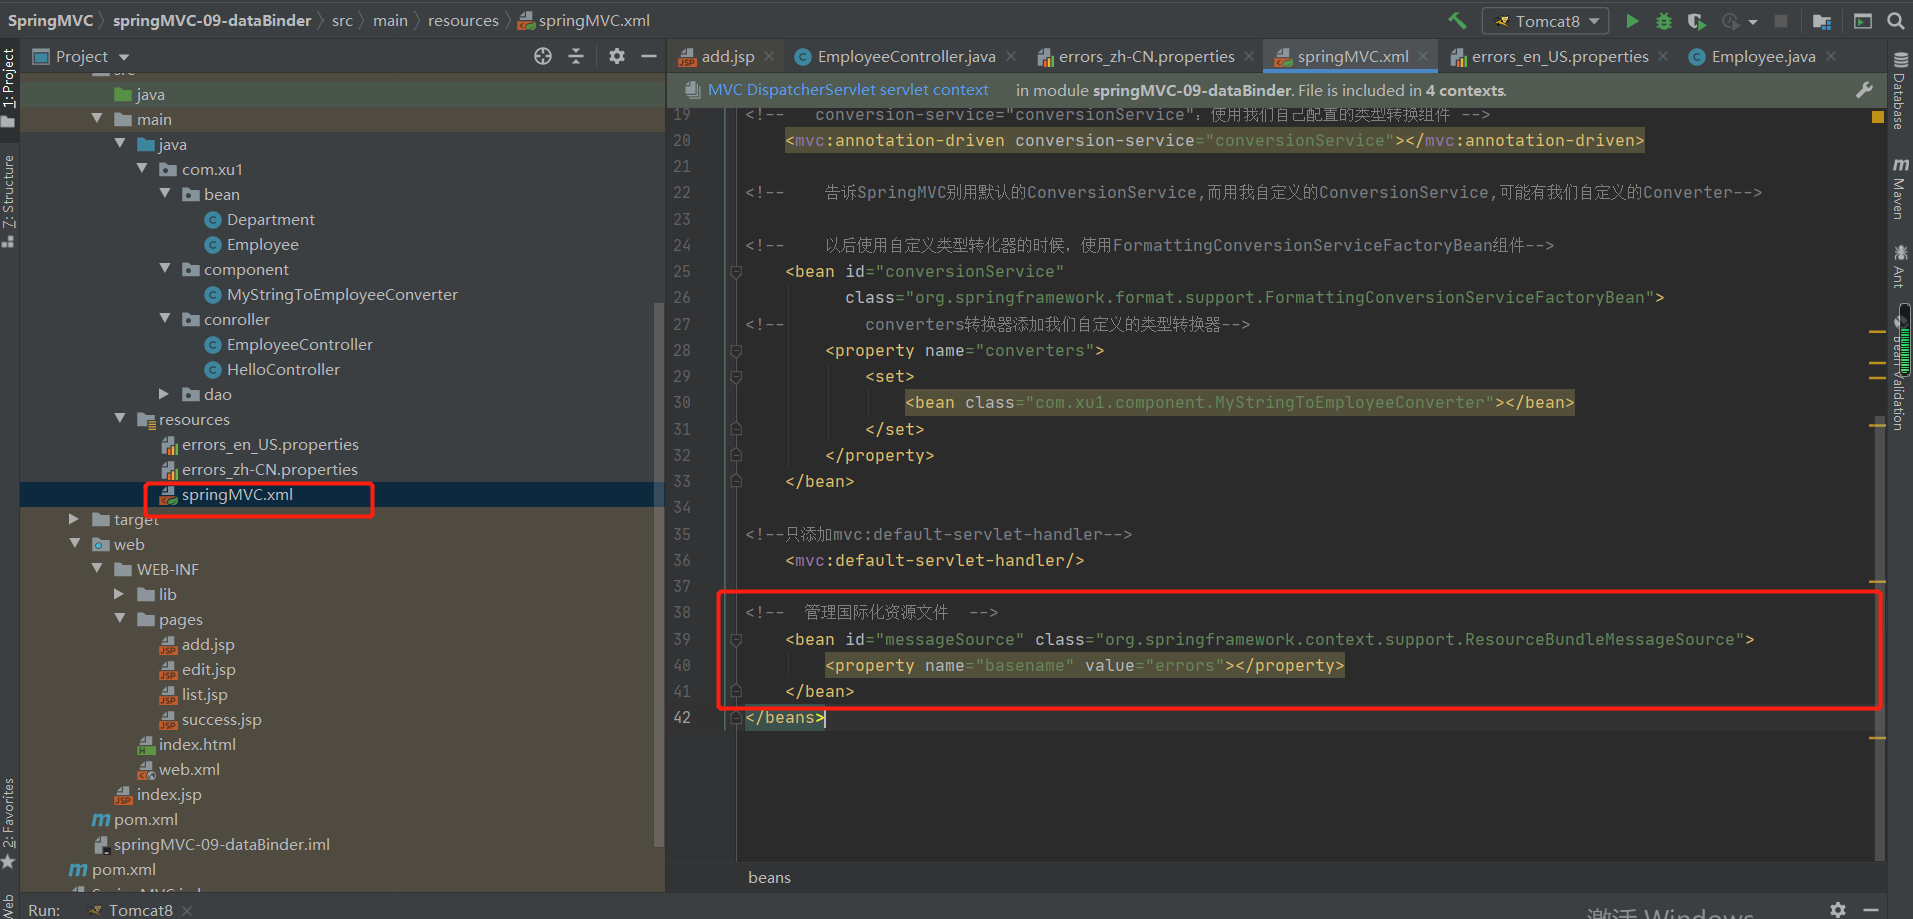Select edit.jsp under pages

point(208,669)
